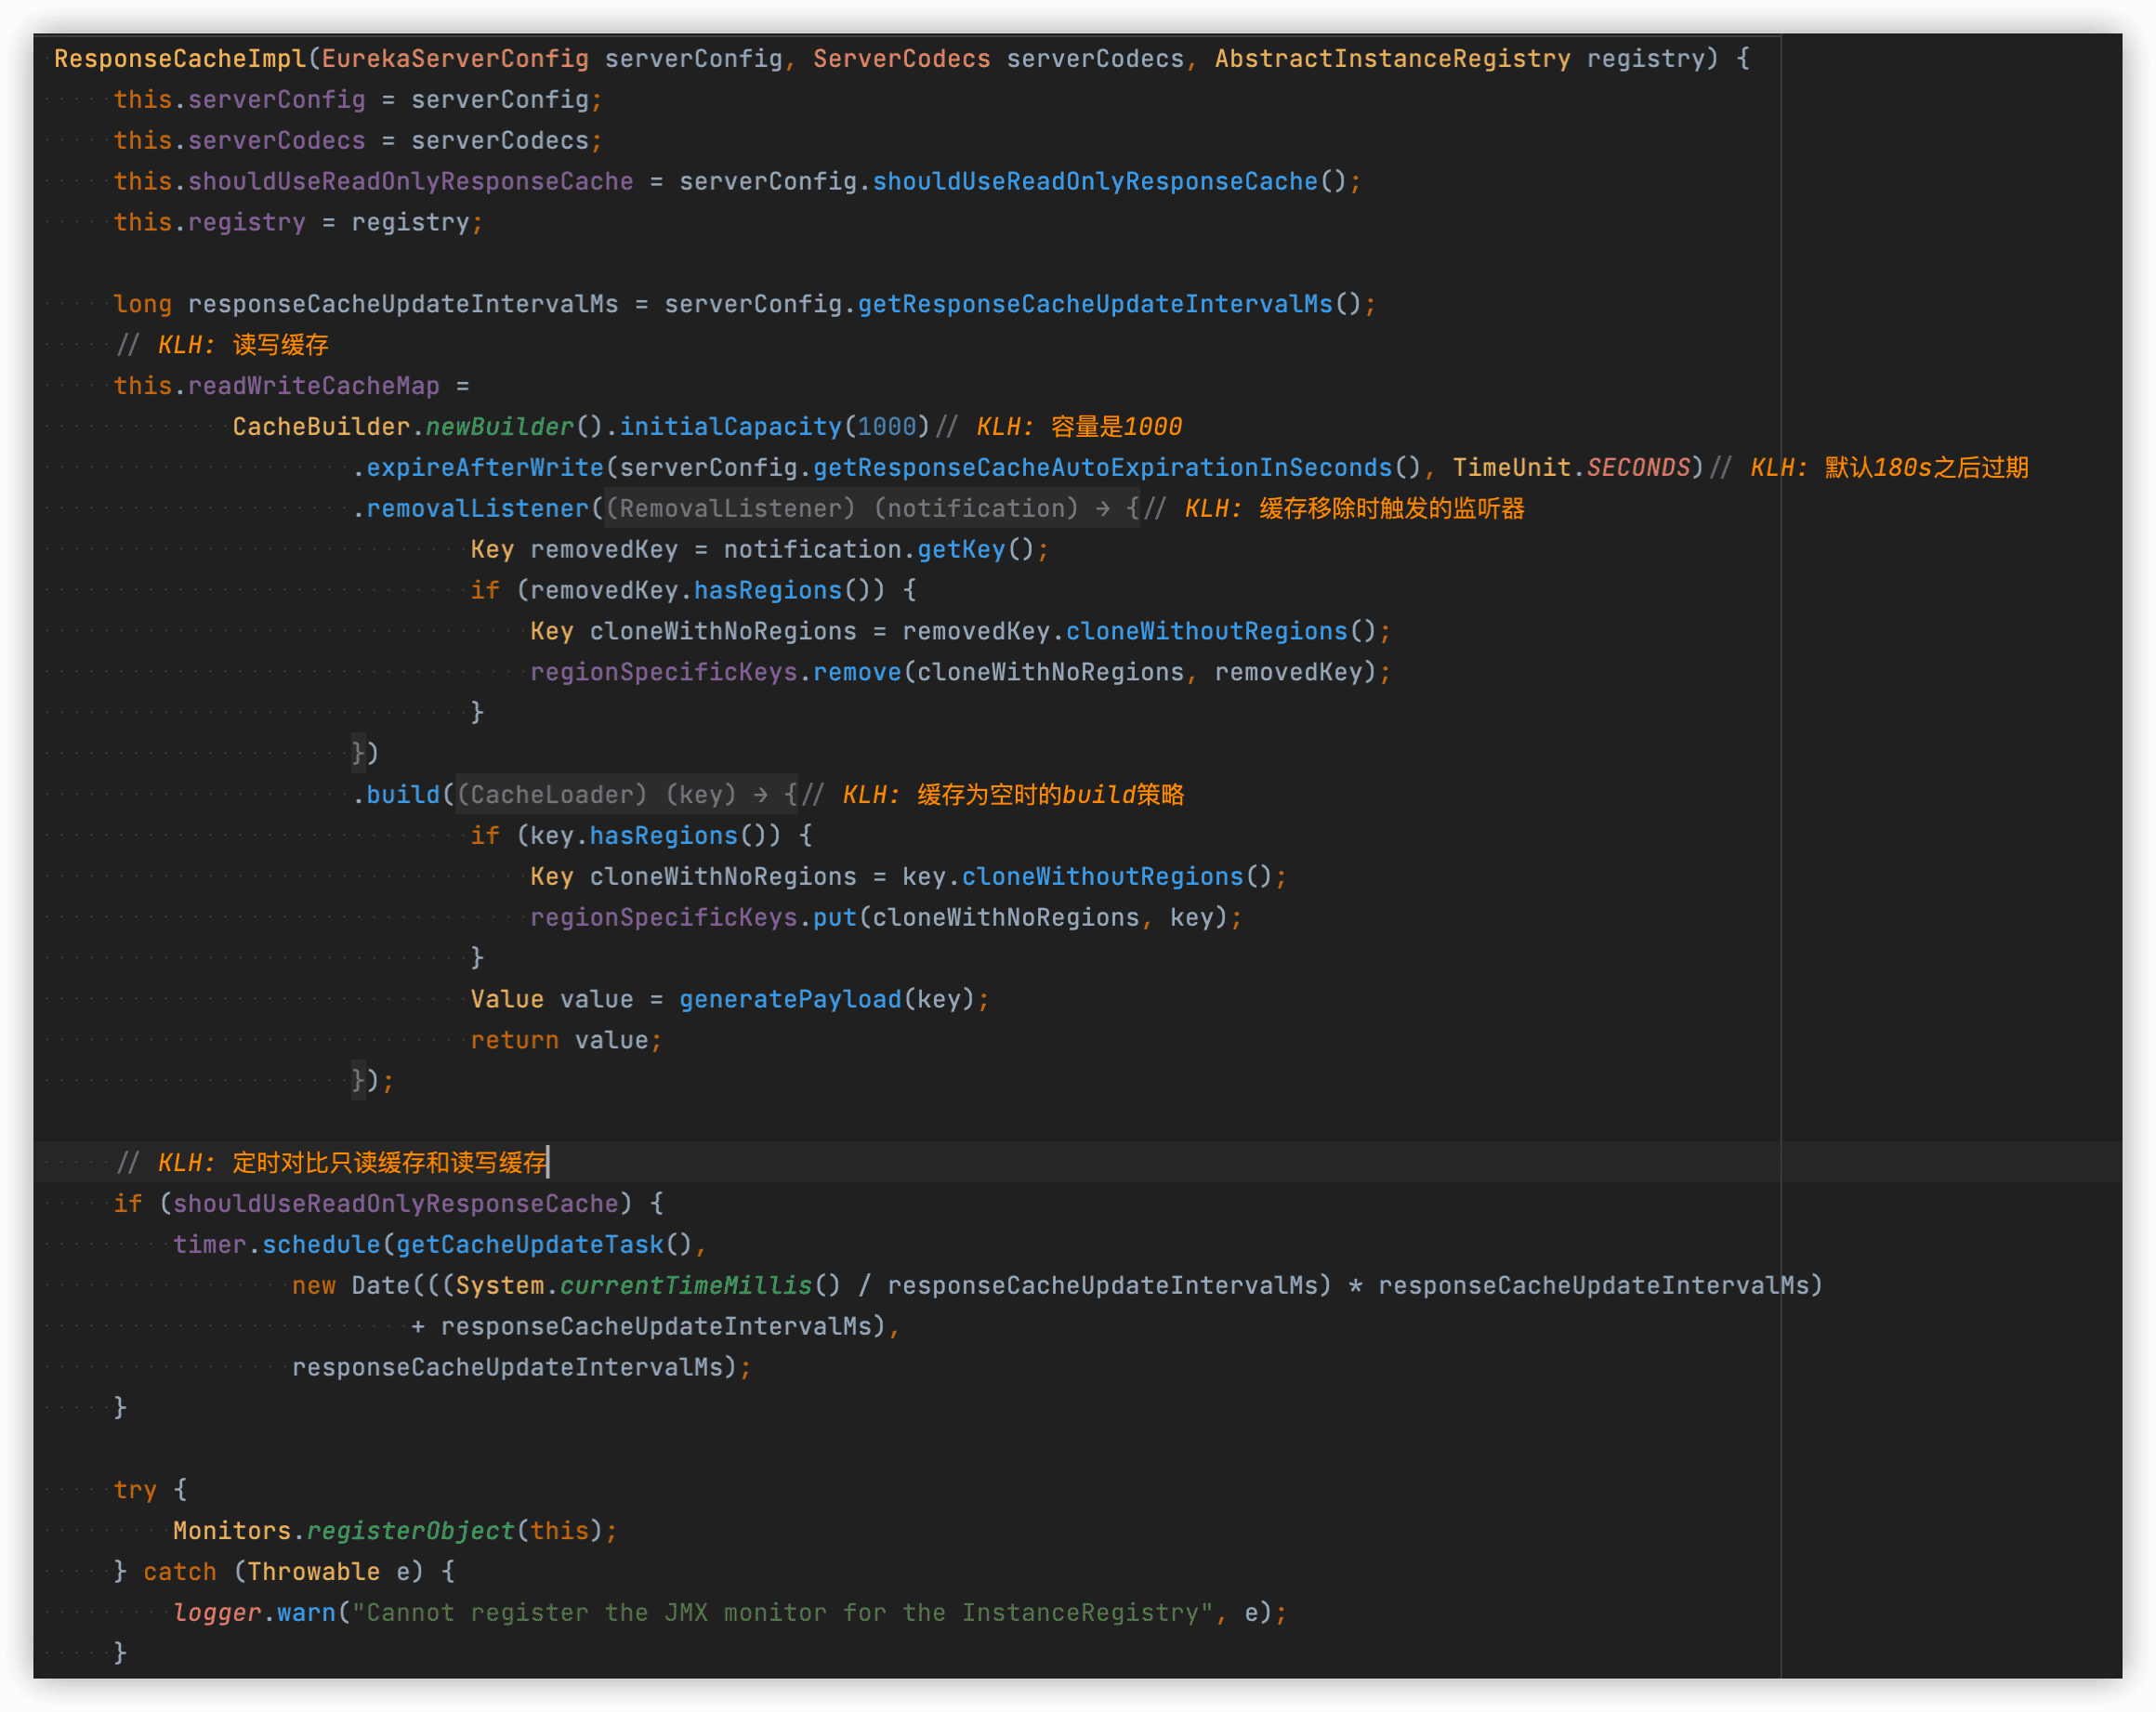This screenshot has width=2156, height=1712.
Task: Click the Value type declaration
Action: pos(507,1000)
